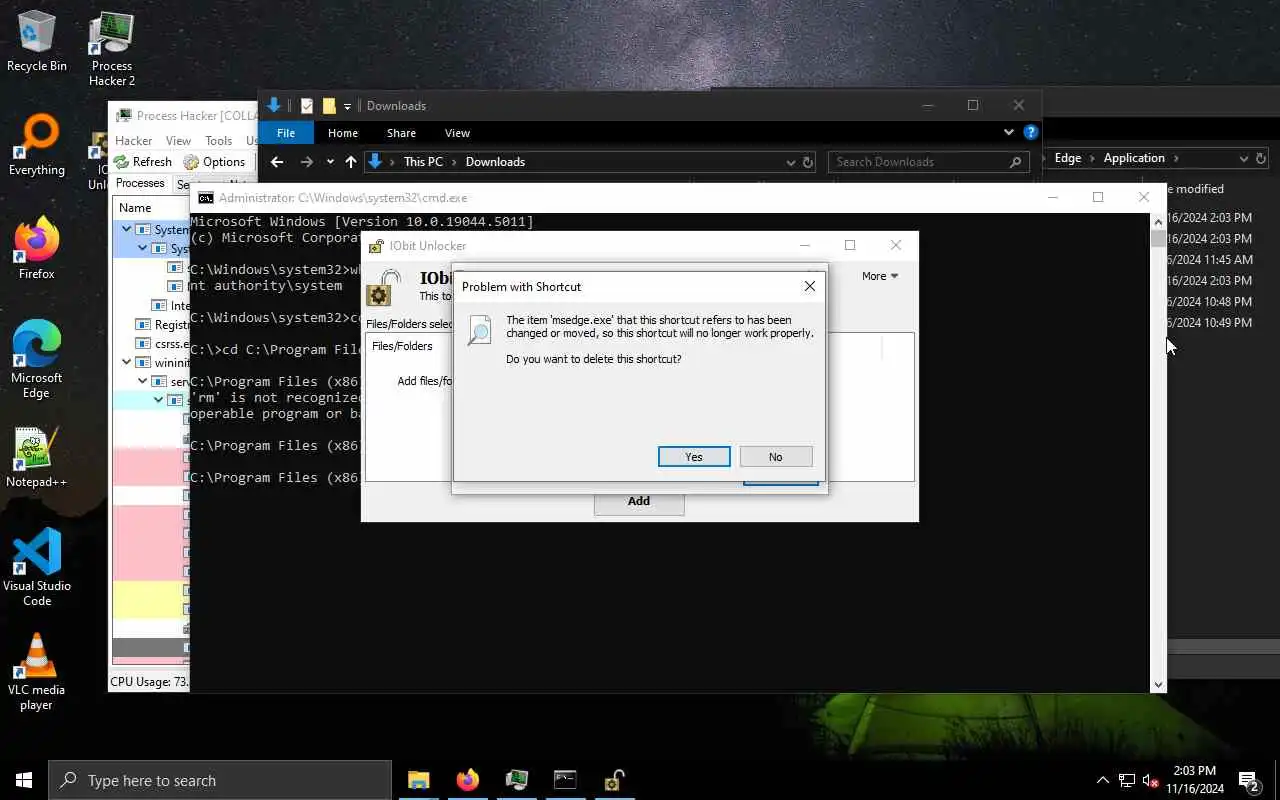Switch to IObit Unlocker on the taskbar
The height and width of the screenshot is (800, 1280).
[x=614, y=780]
